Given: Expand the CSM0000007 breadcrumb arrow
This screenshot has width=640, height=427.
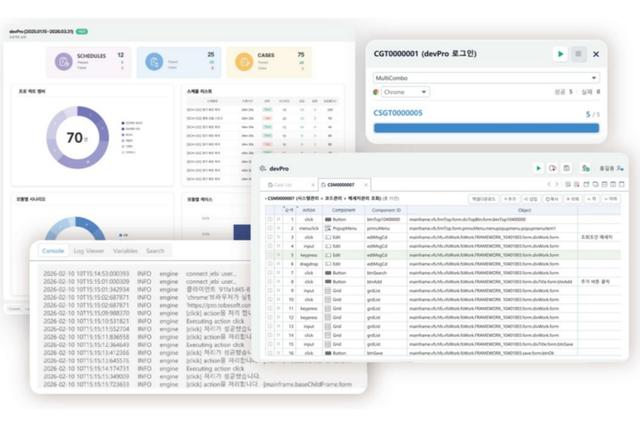Looking at the screenshot, I should [264, 198].
